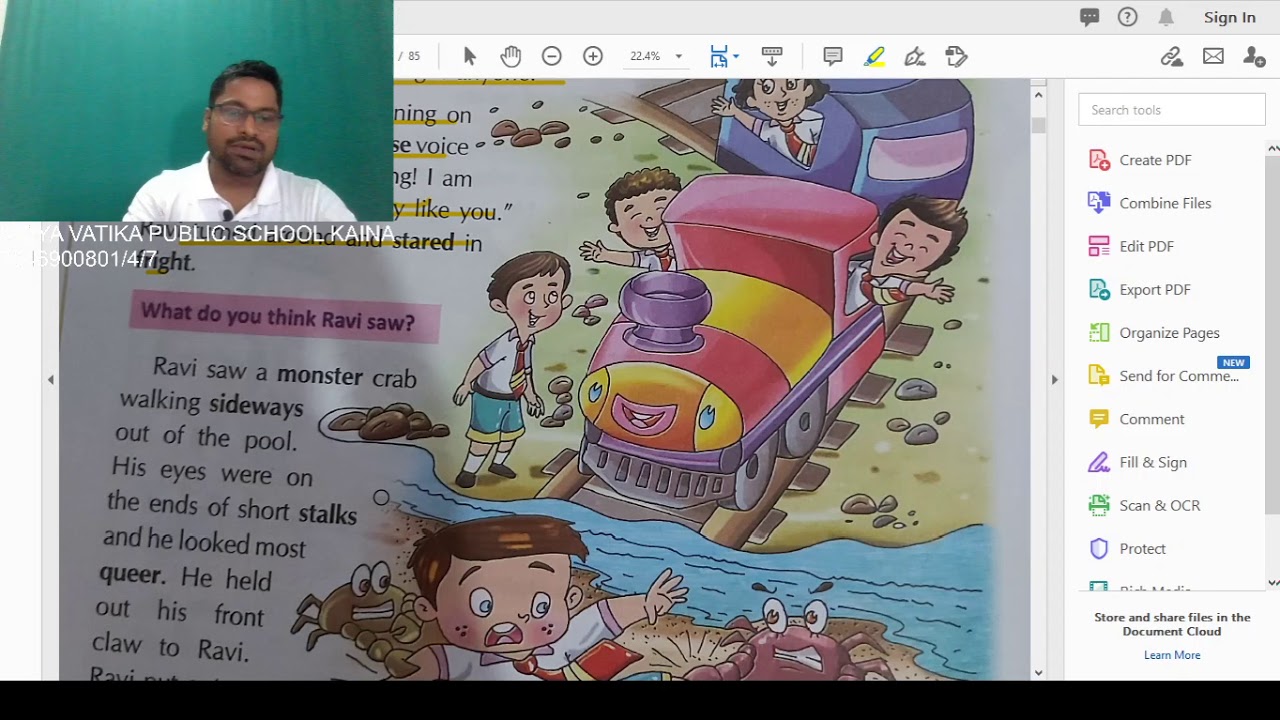This screenshot has width=1280, height=720.
Task: Click the tools pane scroll down arrow
Action: [x=1273, y=582]
